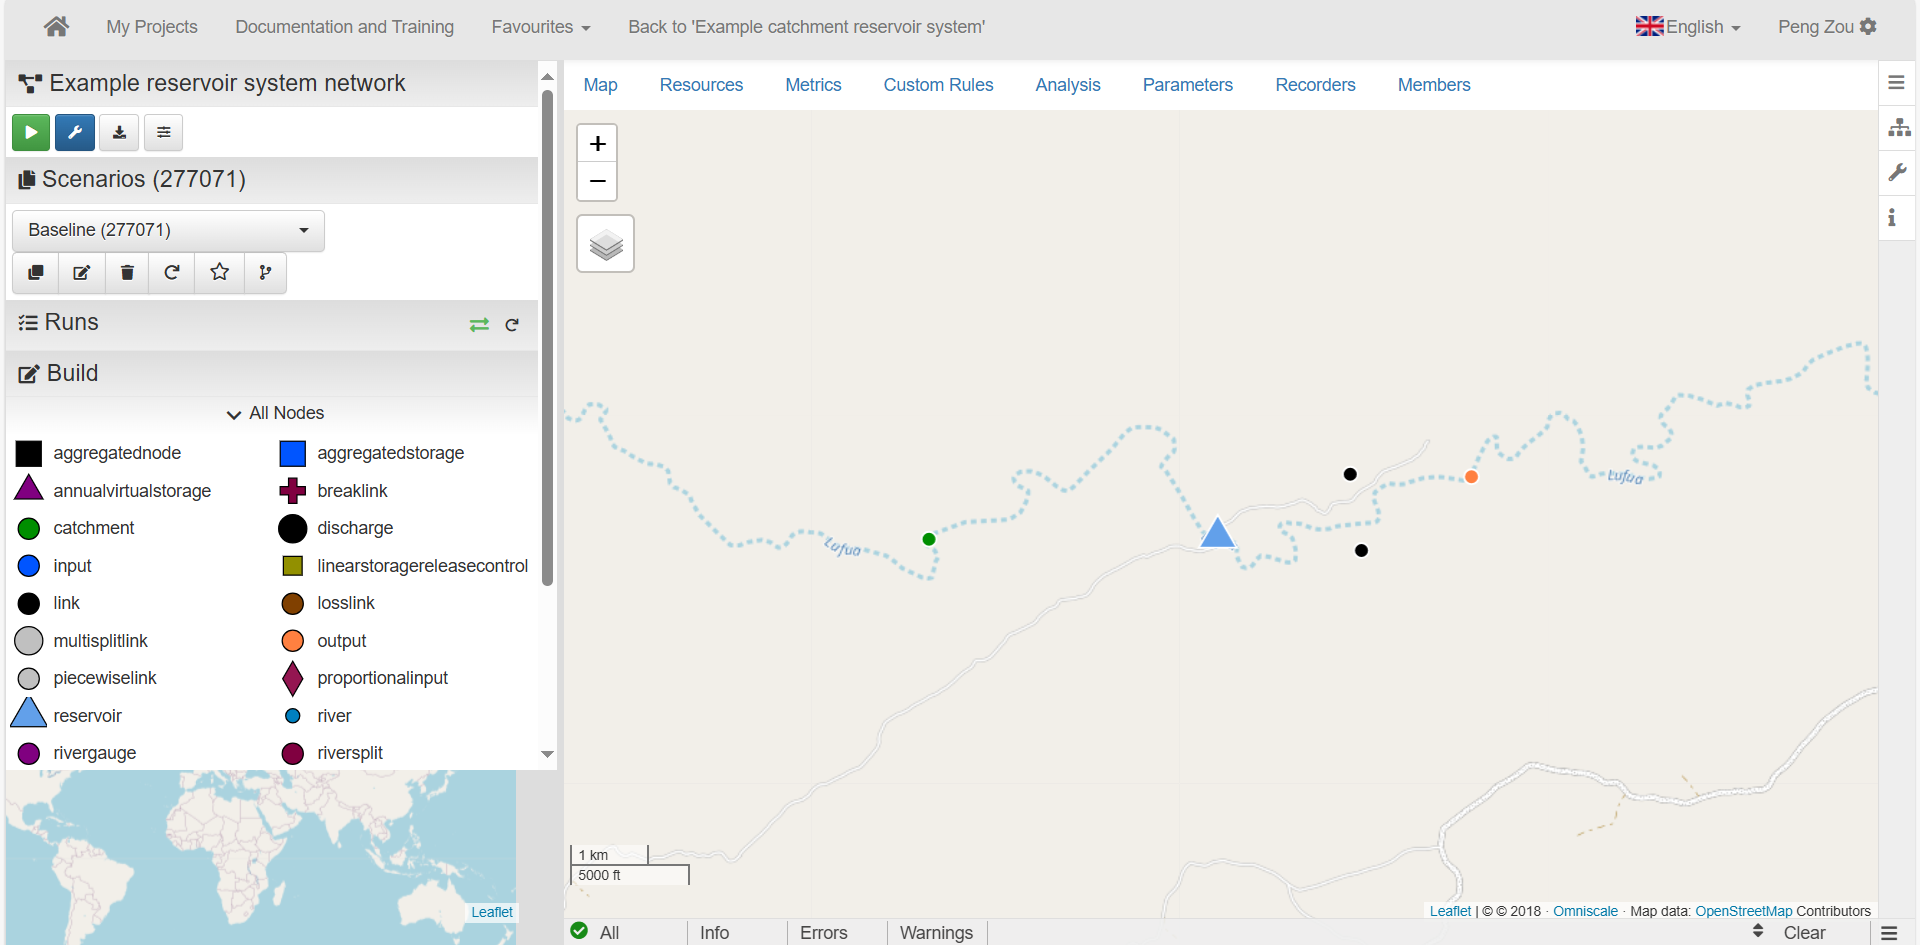The width and height of the screenshot is (1920, 945).
Task: Zoom in on the map
Action: [597, 144]
